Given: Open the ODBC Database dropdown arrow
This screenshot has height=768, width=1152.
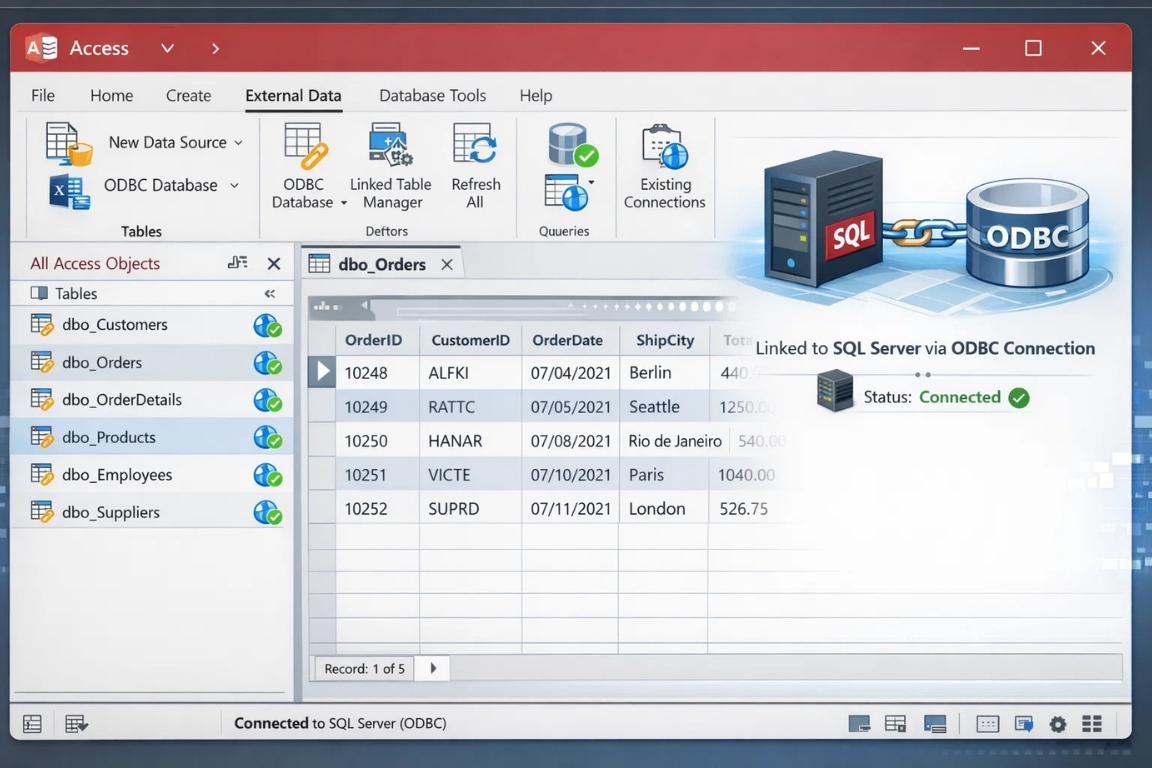Looking at the screenshot, I should 233,185.
